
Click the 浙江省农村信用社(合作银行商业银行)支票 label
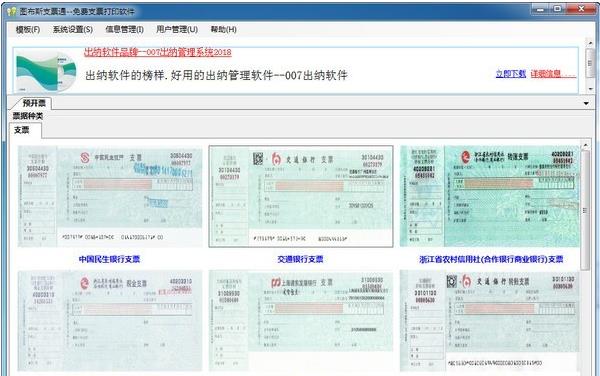(491, 259)
